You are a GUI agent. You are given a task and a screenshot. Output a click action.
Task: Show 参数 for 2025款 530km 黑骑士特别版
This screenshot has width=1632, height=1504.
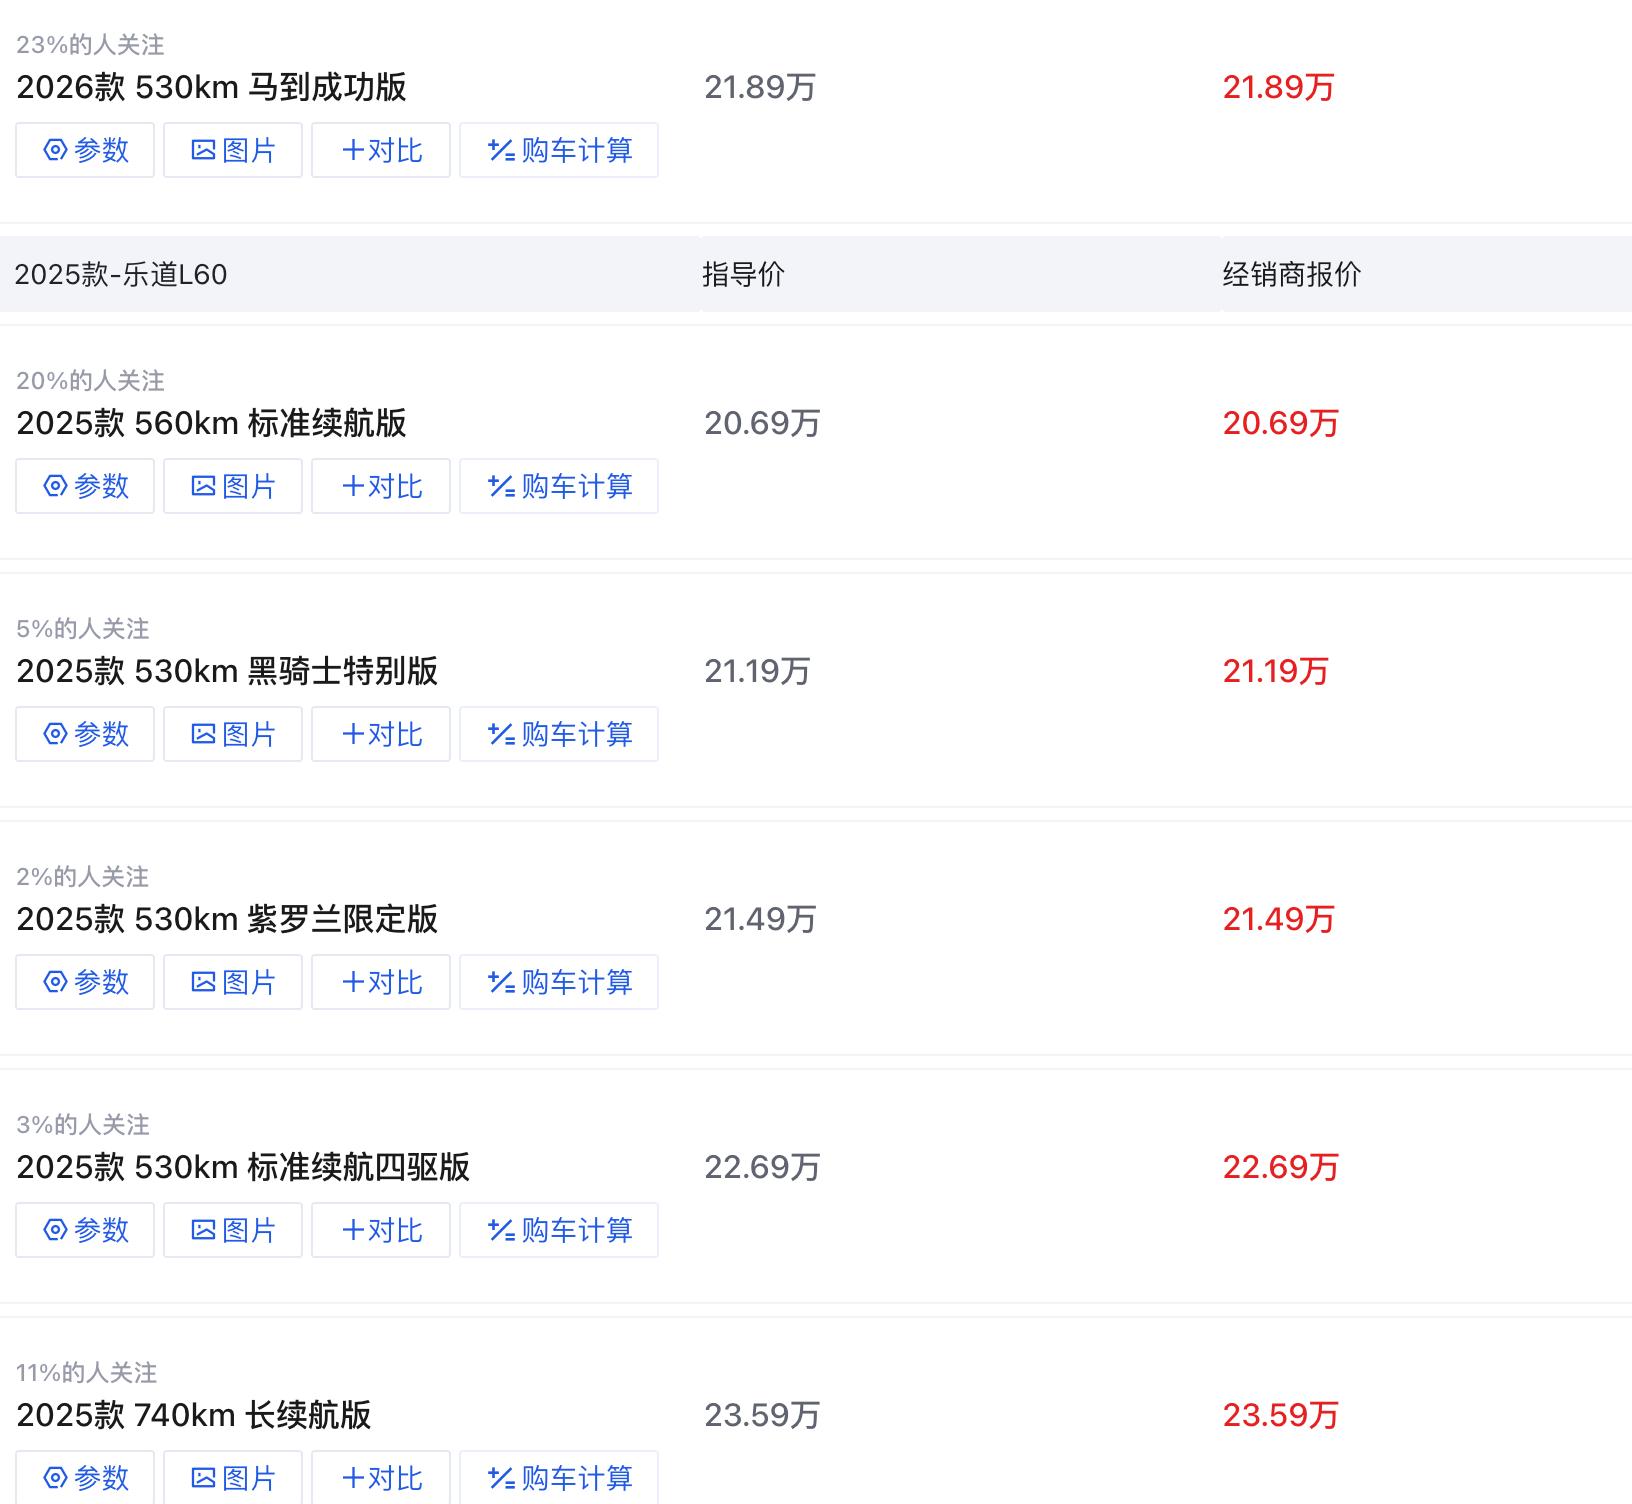click(85, 734)
